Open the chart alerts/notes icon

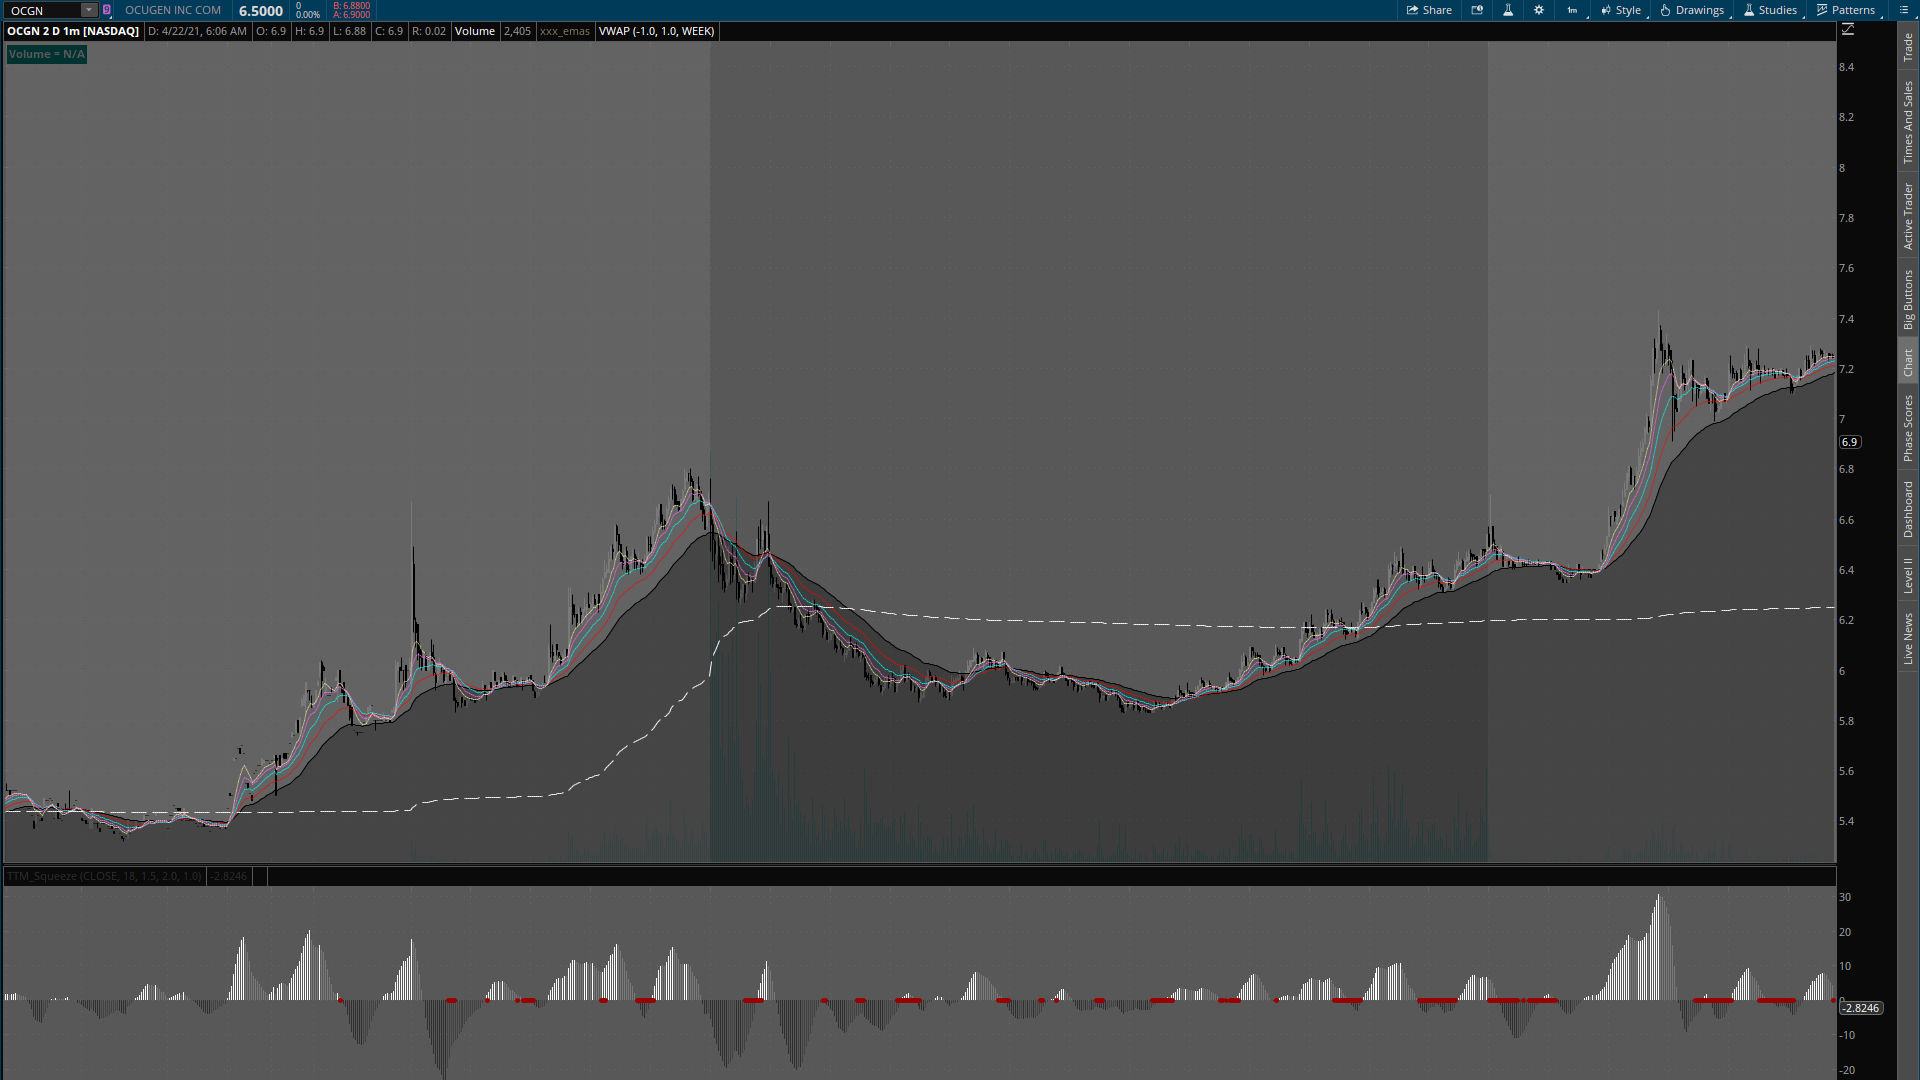[1477, 10]
